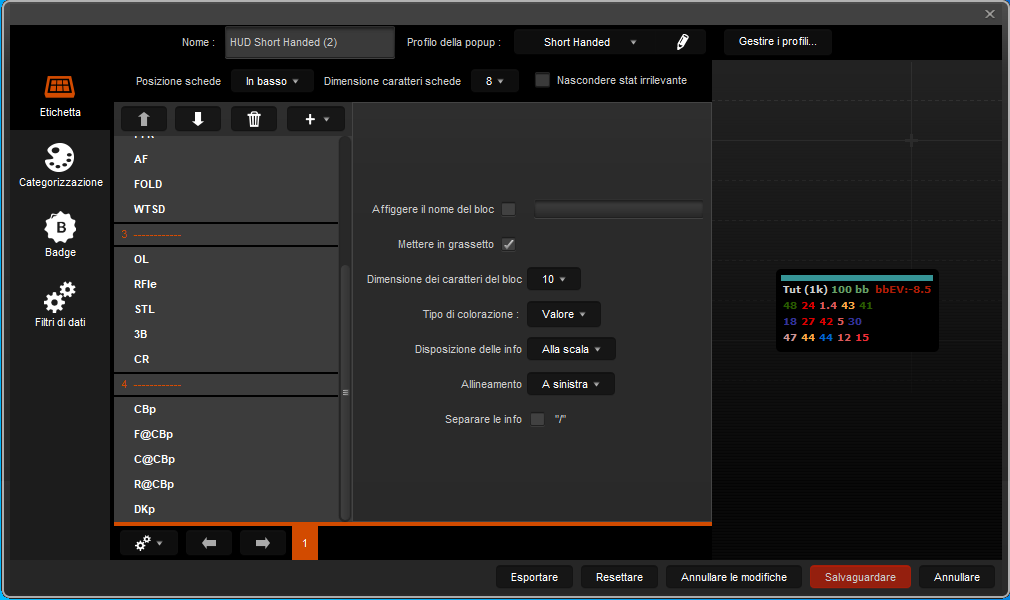The height and width of the screenshot is (600, 1010).
Task: Open the Short Handed popup profile dropdown
Action: coord(589,42)
